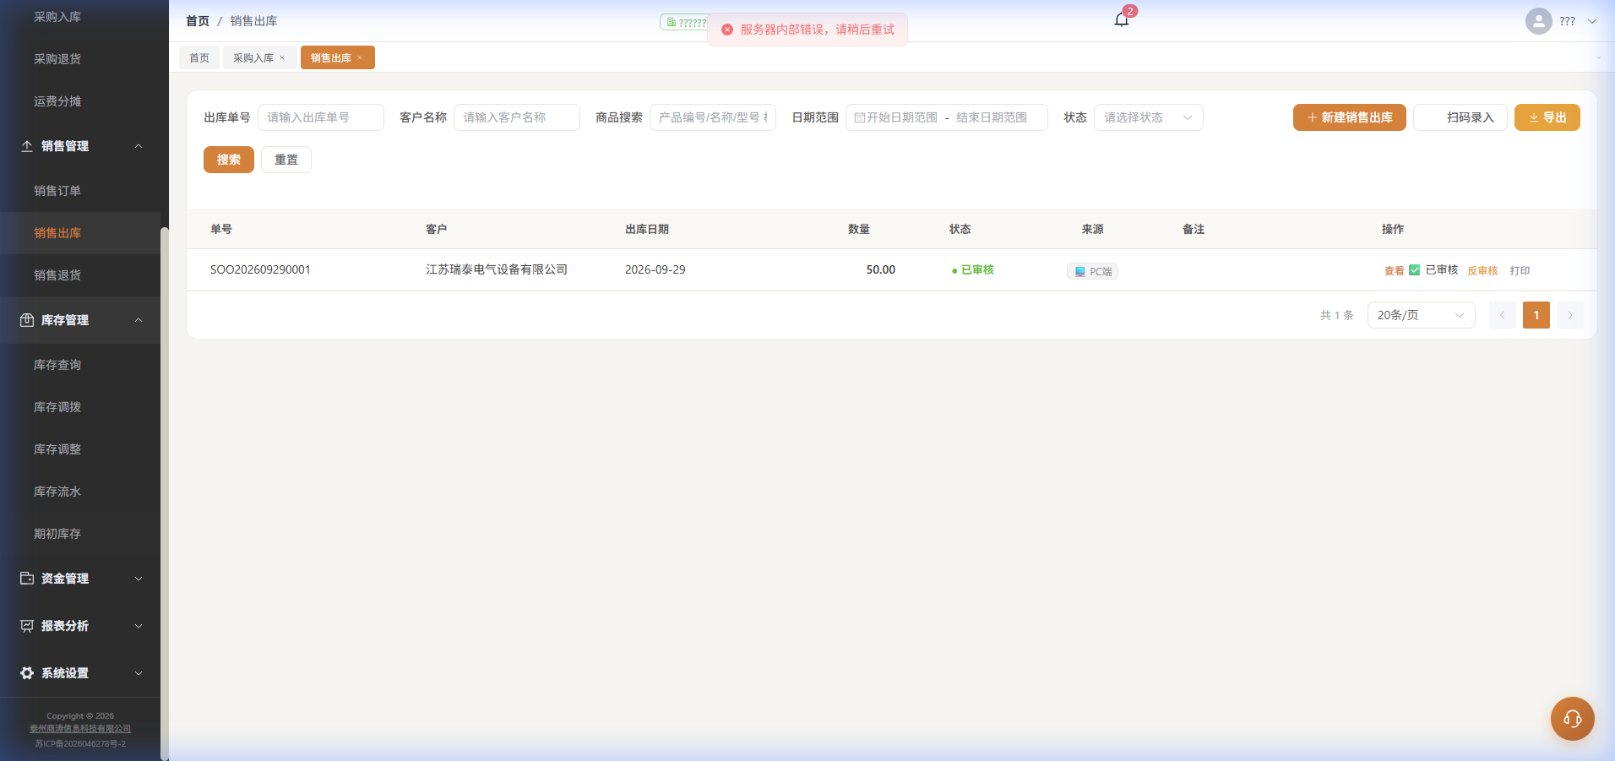Click the green ?????? badge icon
This screenshot has height=761, width=1615.
(x=671, y=22)
